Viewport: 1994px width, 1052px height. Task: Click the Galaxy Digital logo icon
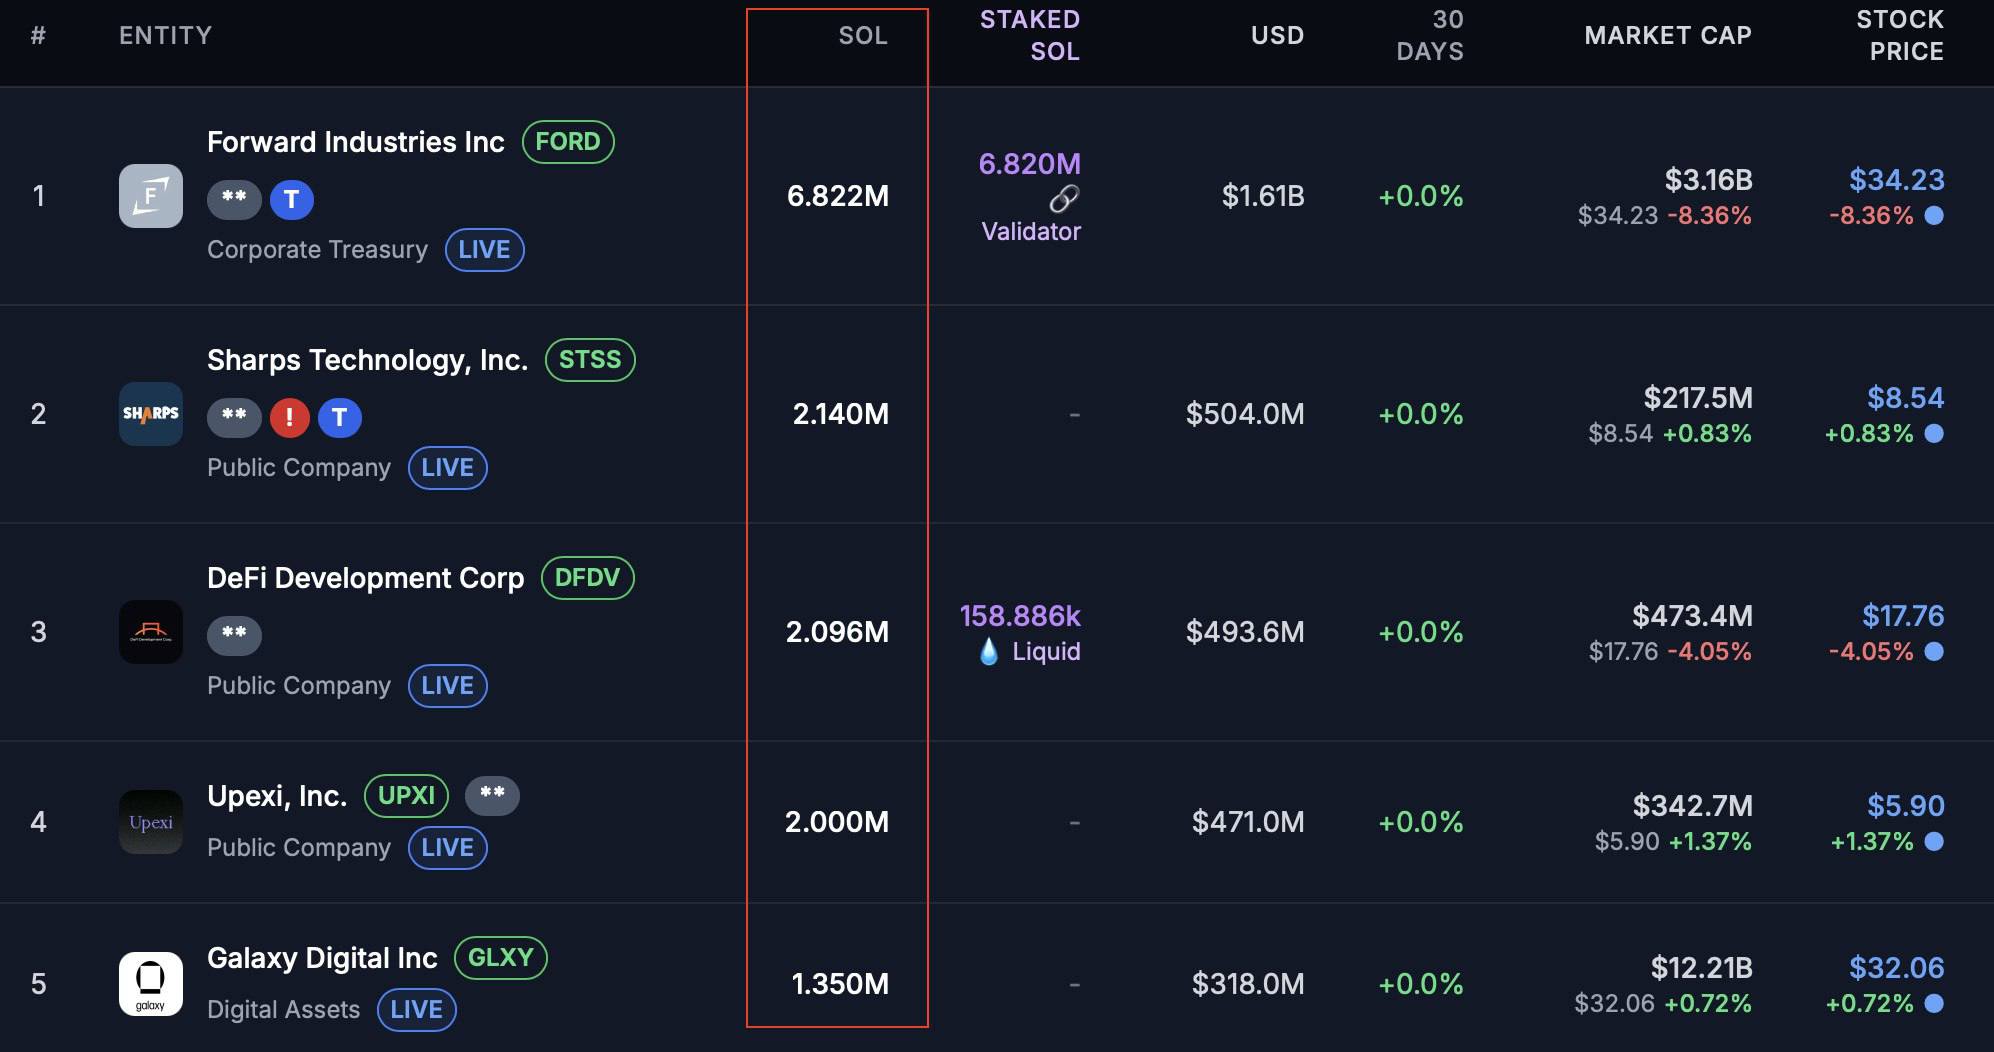pyautogui.click(x=151, y=984)
